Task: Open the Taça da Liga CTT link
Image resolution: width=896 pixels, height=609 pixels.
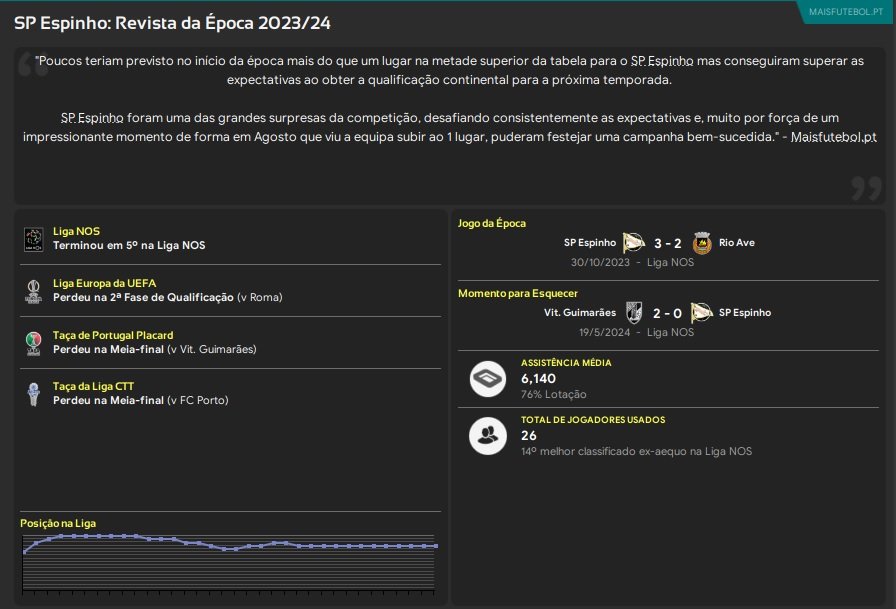Action: click(x=94, y=386)
